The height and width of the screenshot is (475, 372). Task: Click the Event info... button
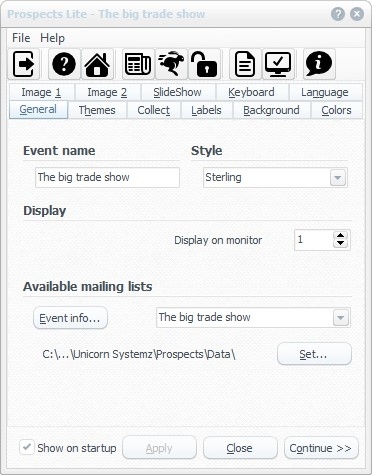tap(70, 318)
